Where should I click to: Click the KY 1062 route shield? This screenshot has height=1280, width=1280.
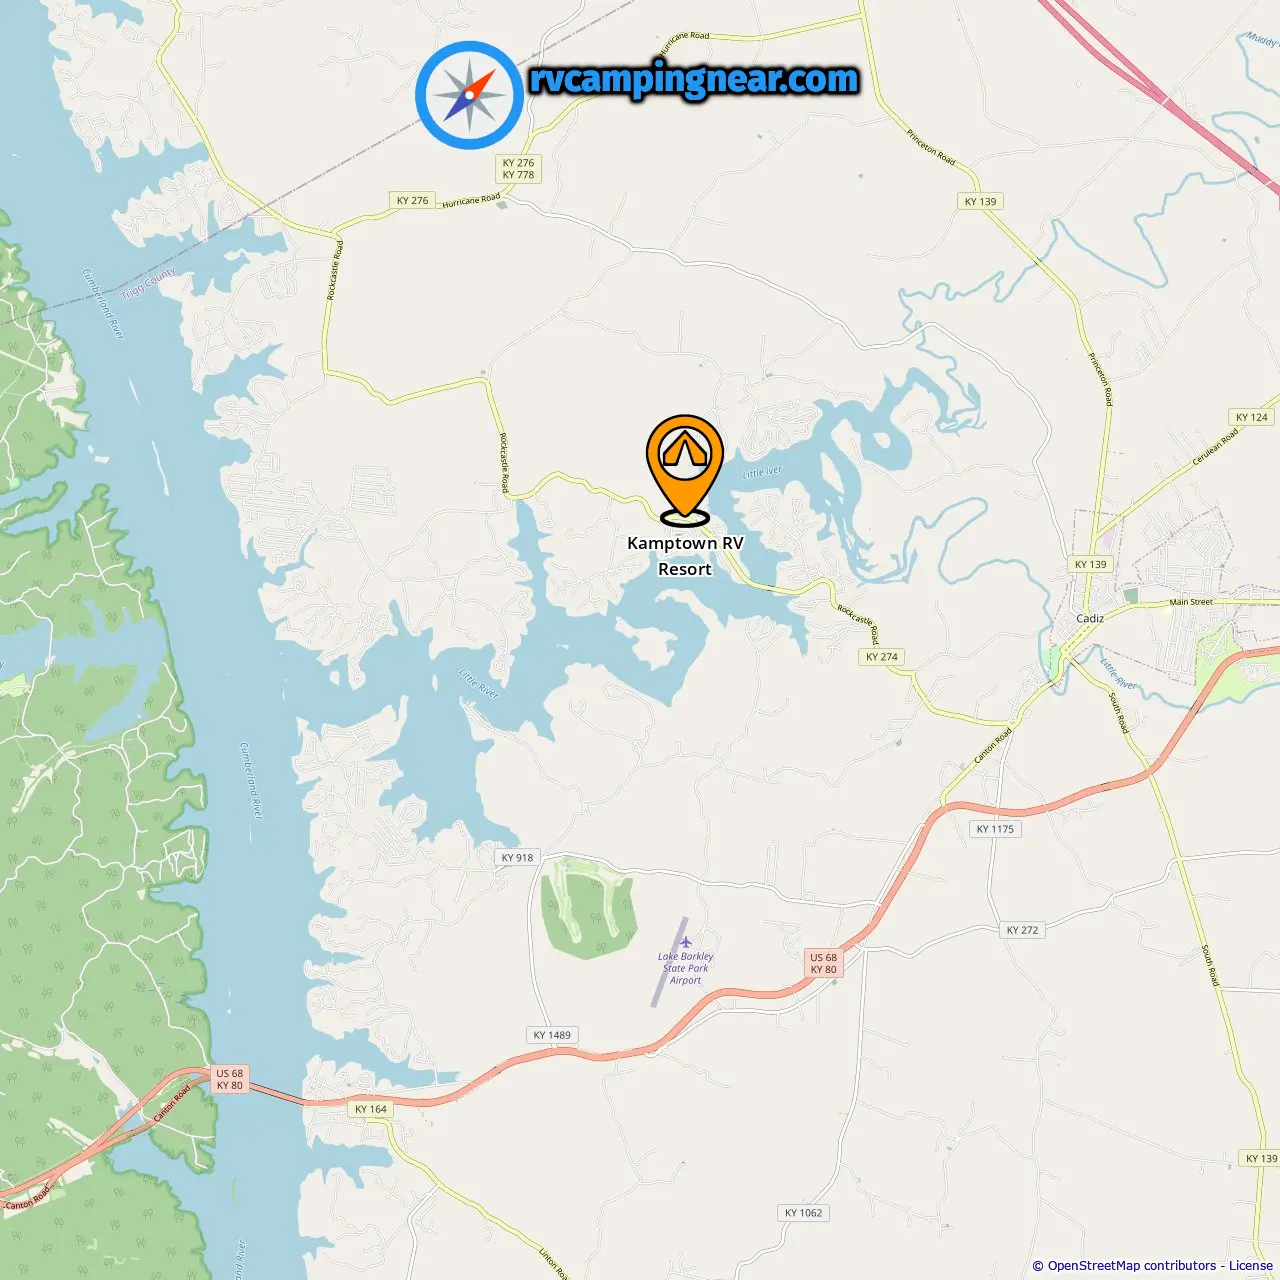tap(803, 1213)
